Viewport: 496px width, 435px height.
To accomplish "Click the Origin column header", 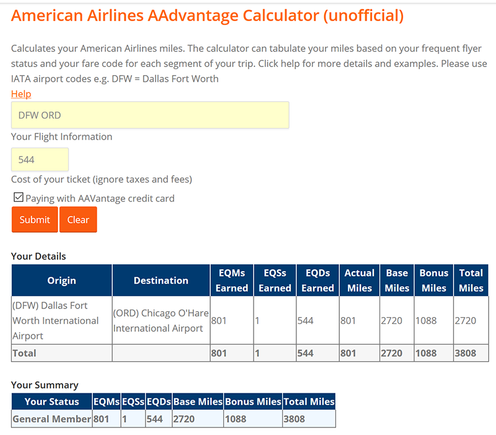I will (62, 280).
